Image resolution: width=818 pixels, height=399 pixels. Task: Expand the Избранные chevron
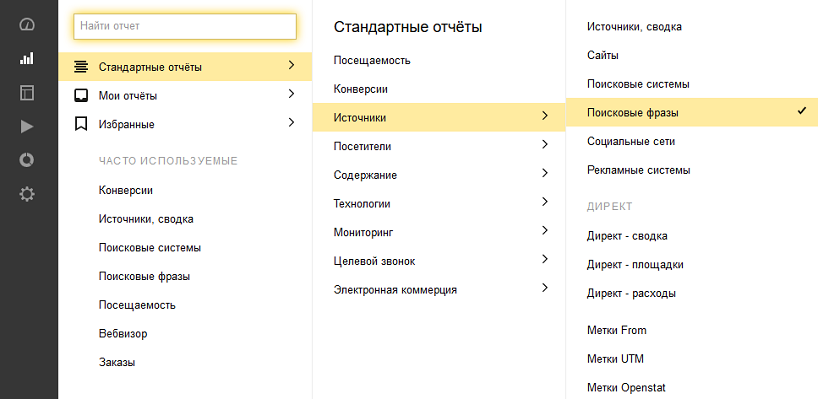(292, 123)
